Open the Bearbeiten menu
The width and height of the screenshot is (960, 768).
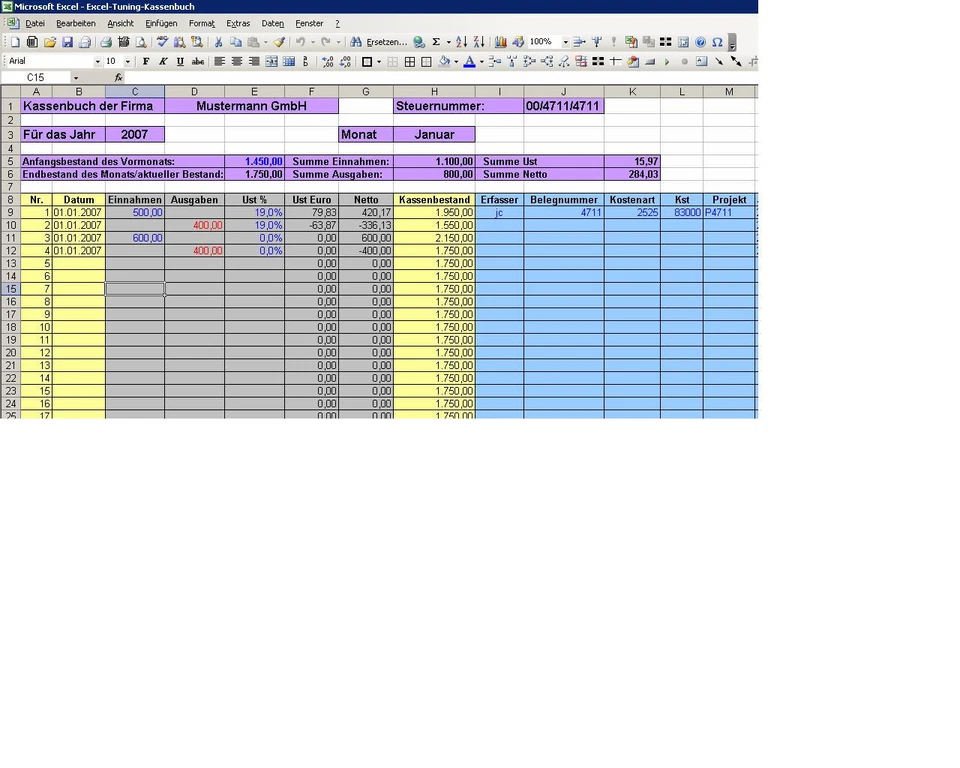76,23
